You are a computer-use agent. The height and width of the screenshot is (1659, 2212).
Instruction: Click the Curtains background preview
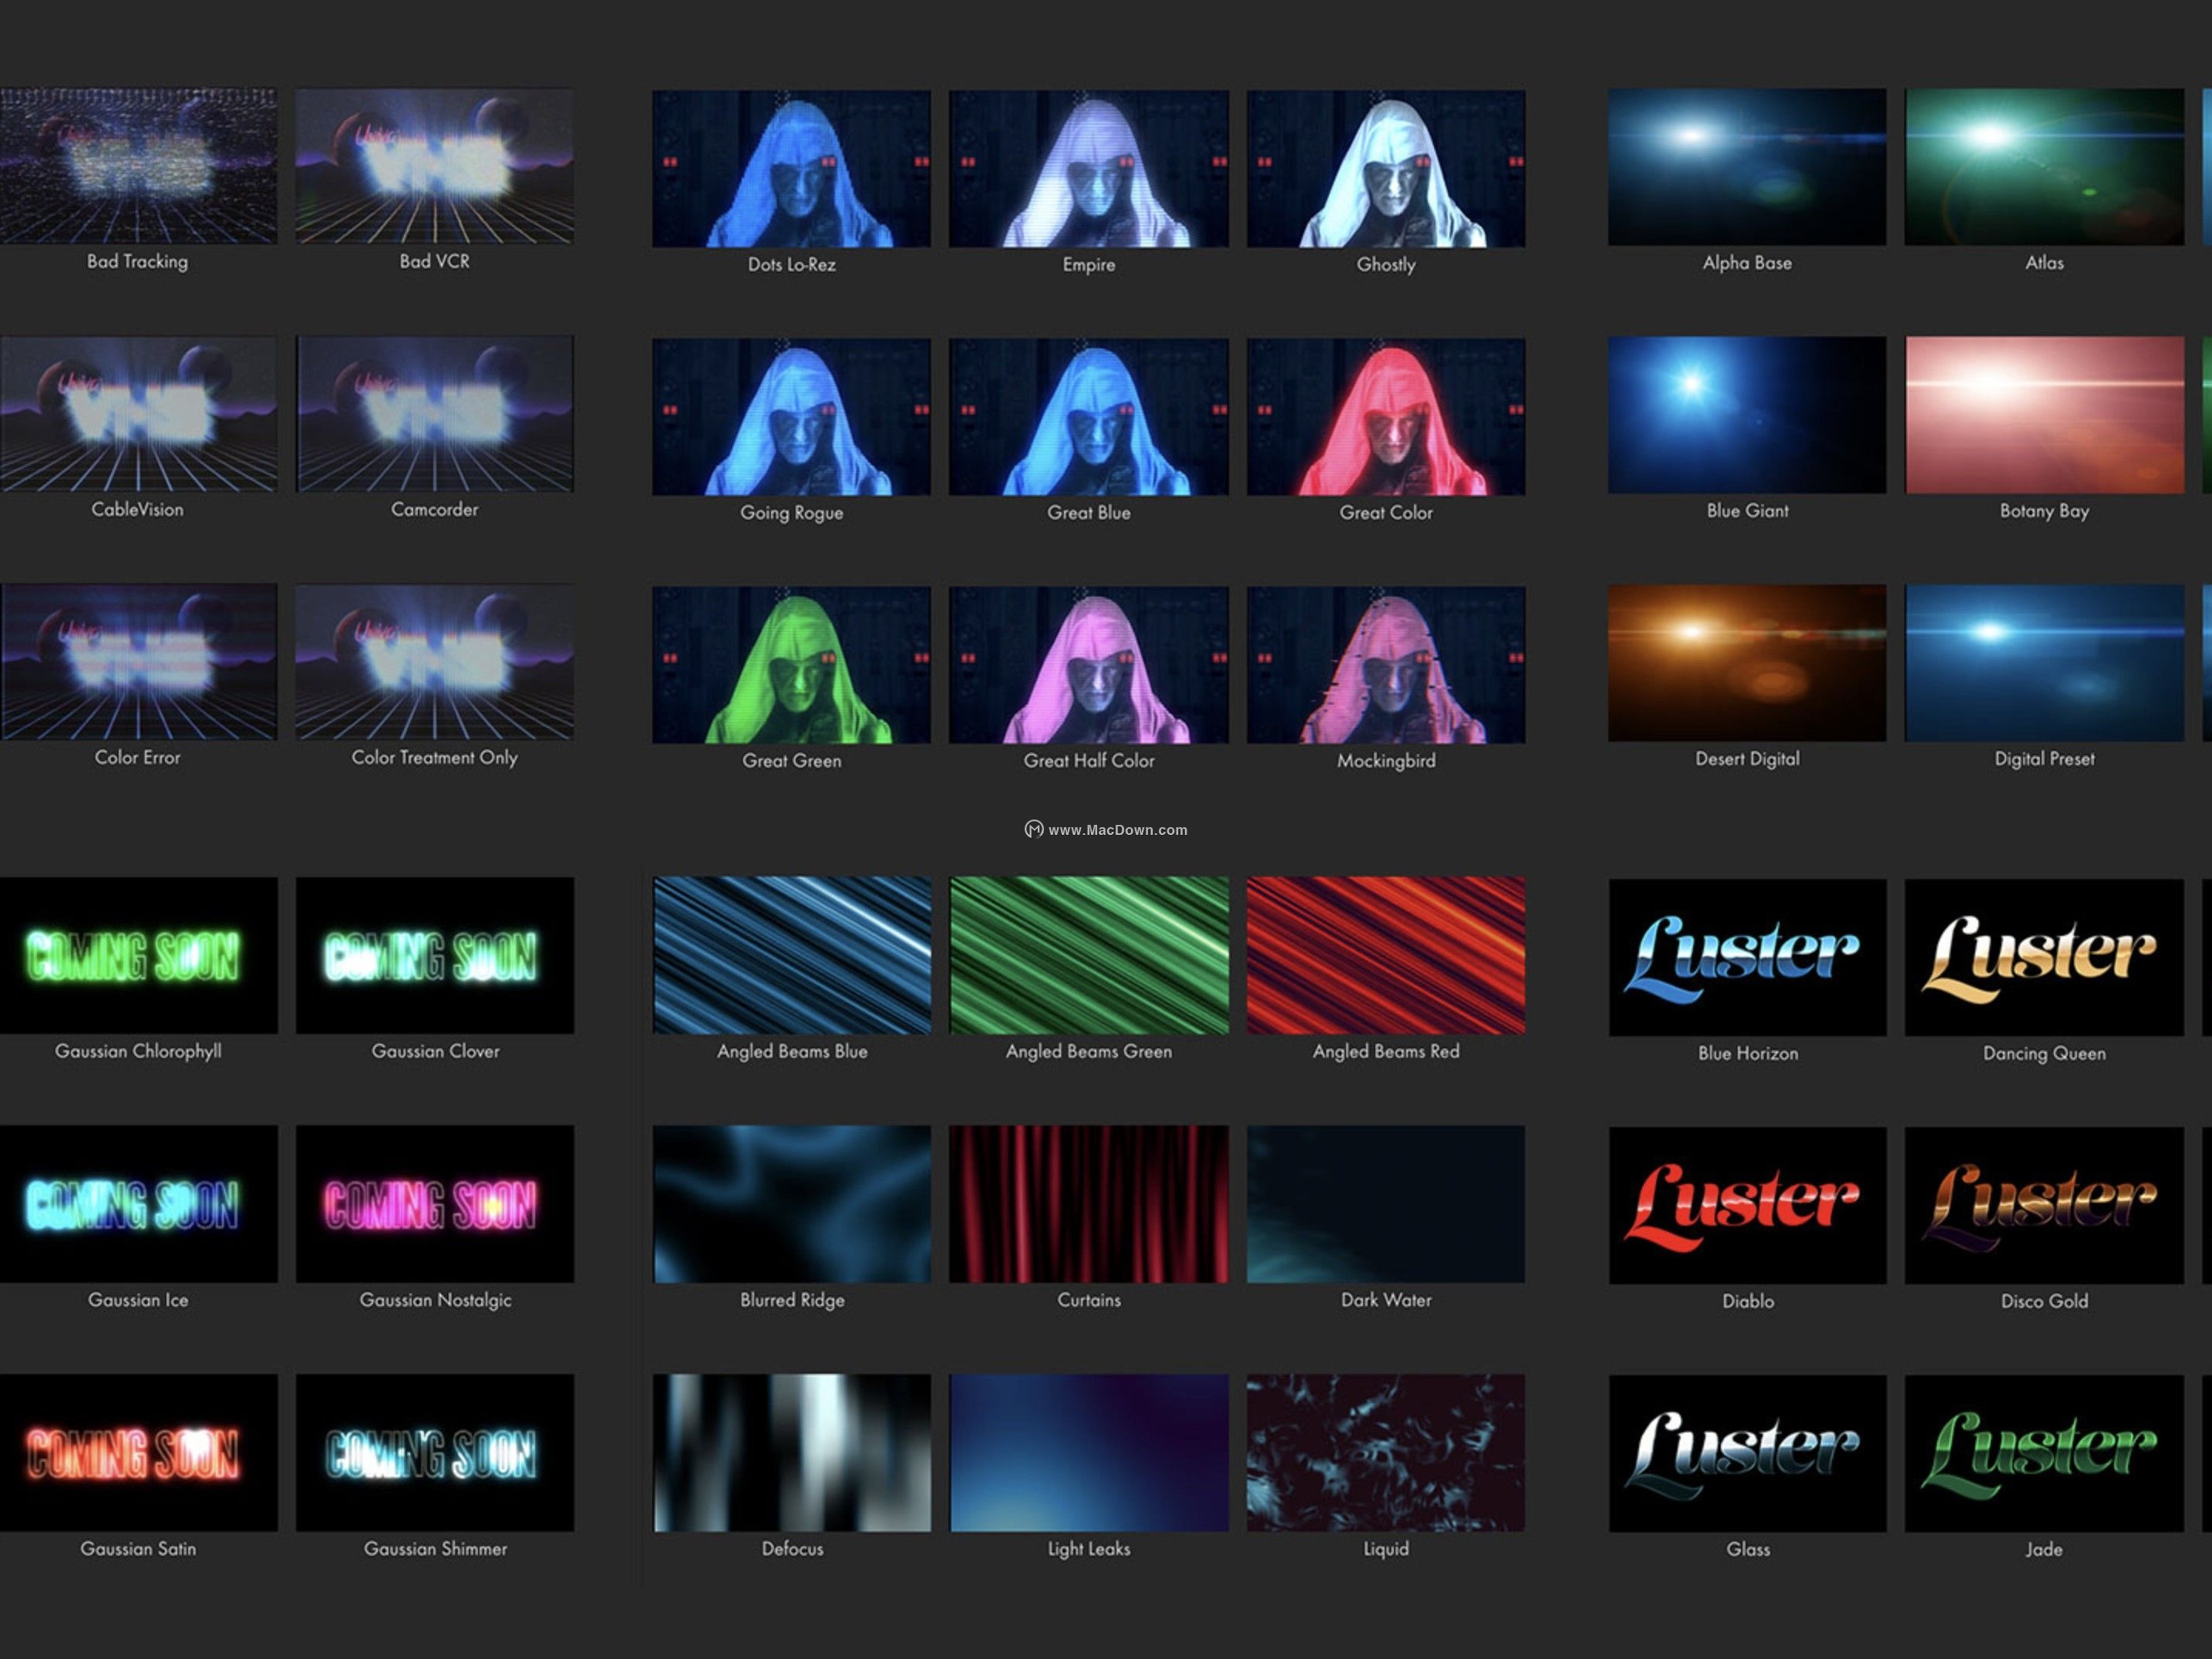tap(1088, 1205)
